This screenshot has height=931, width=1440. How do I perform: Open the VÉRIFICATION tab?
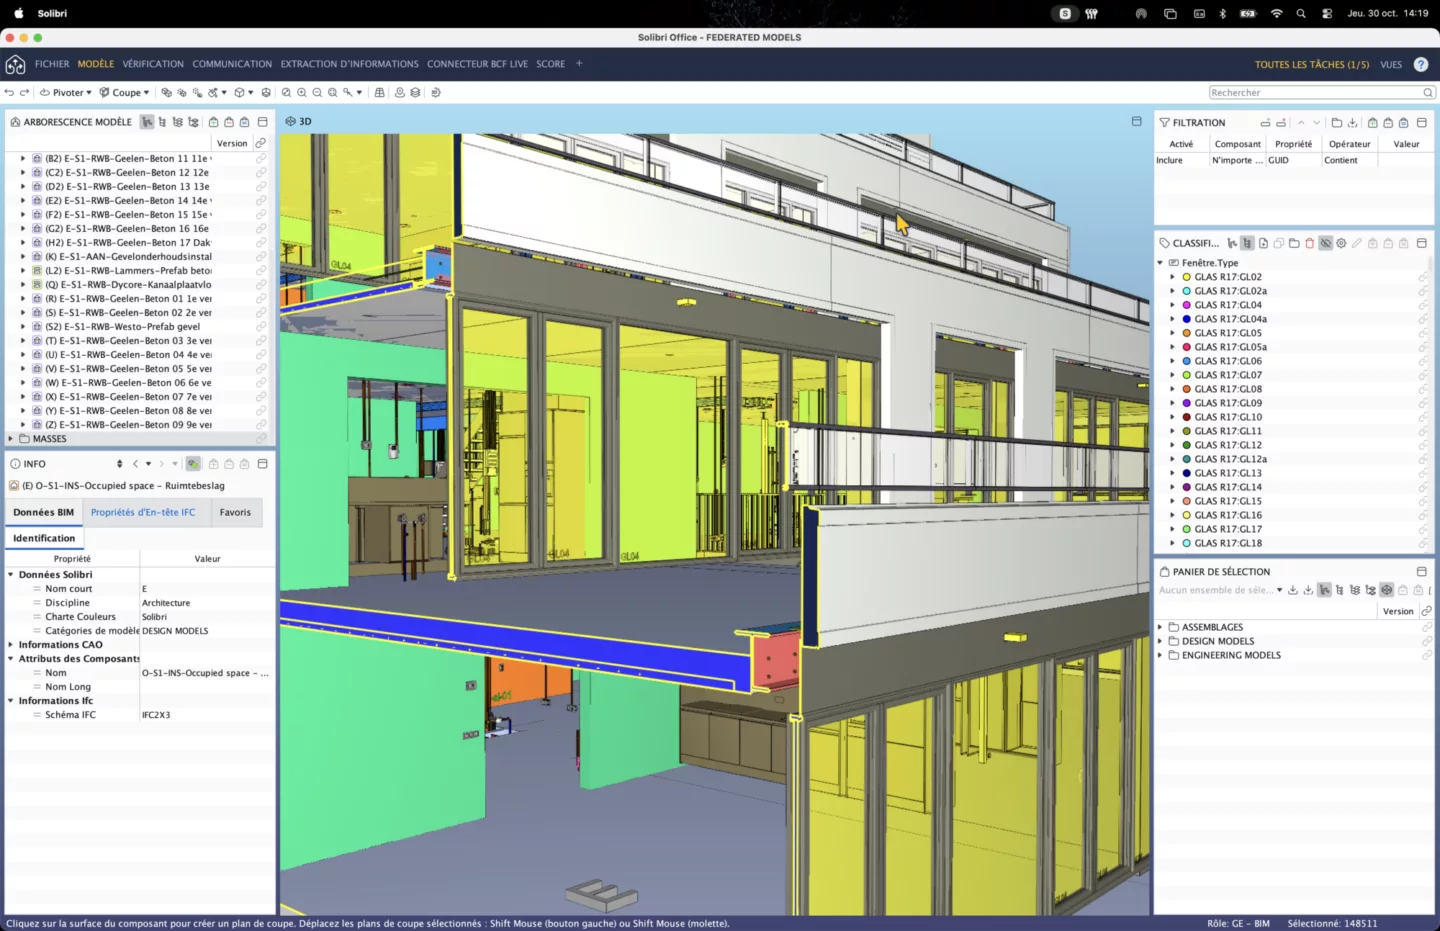coord(153,64)
